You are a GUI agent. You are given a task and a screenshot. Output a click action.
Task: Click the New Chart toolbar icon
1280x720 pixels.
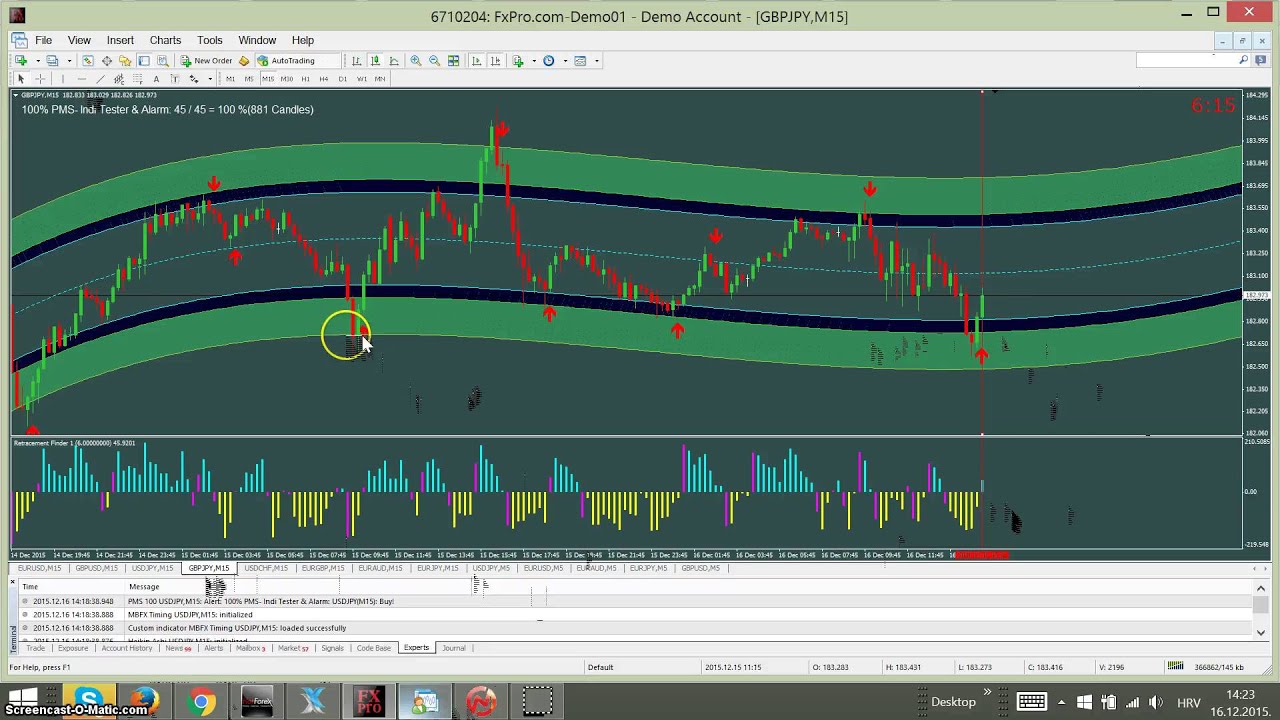[21, 61]
